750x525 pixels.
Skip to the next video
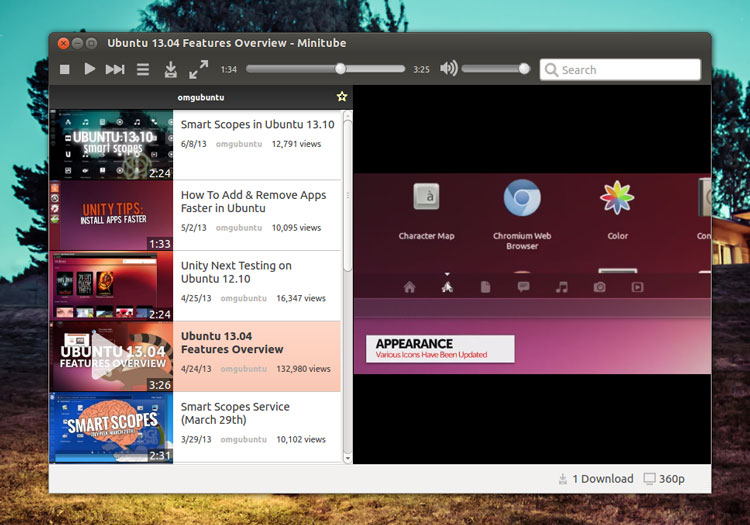coord(115,69)
